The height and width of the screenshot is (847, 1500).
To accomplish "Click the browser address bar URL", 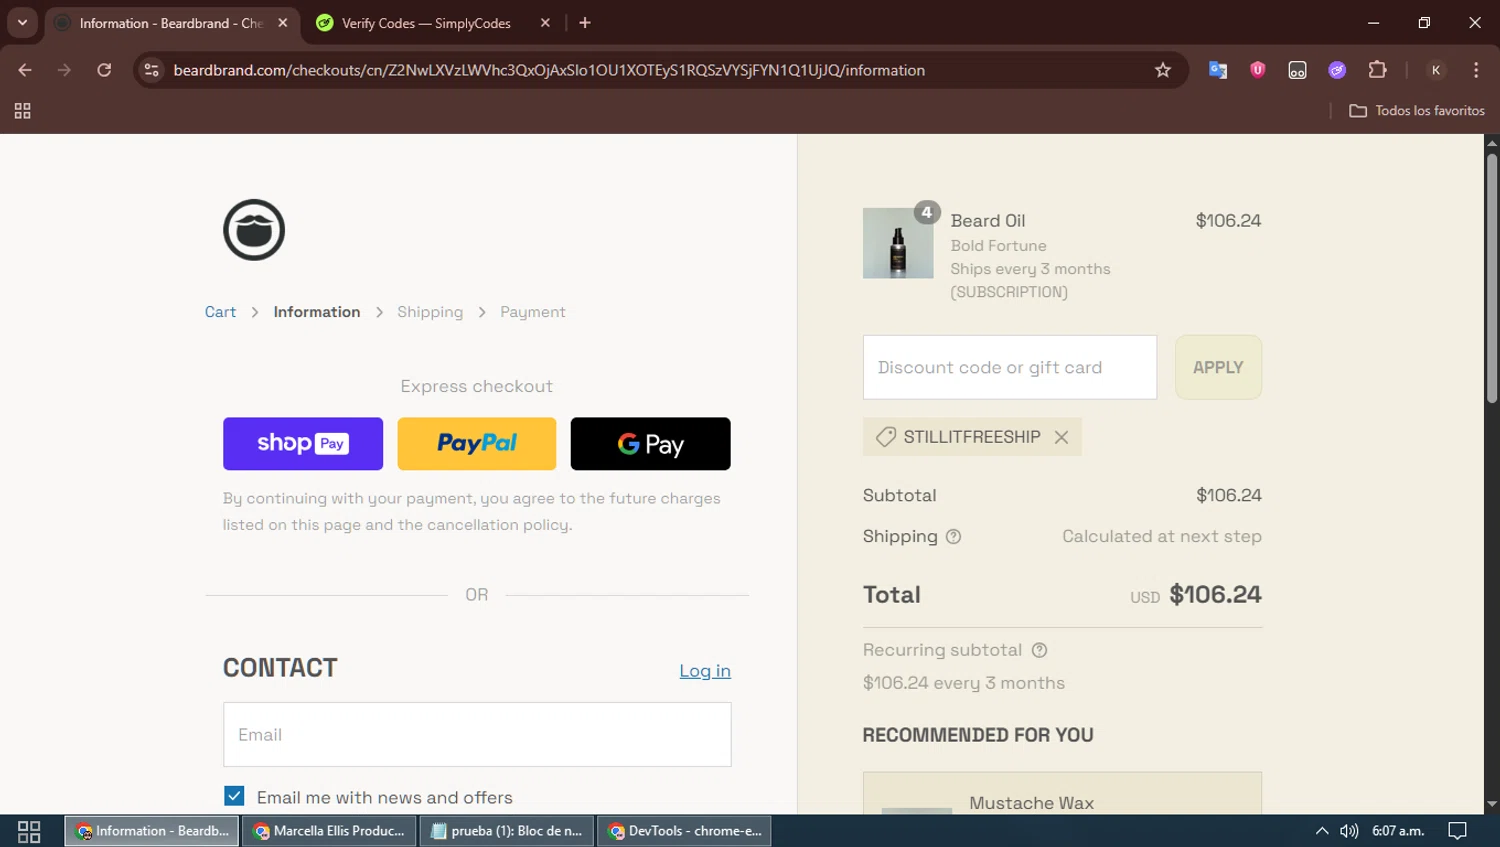I will click(549, 70).
